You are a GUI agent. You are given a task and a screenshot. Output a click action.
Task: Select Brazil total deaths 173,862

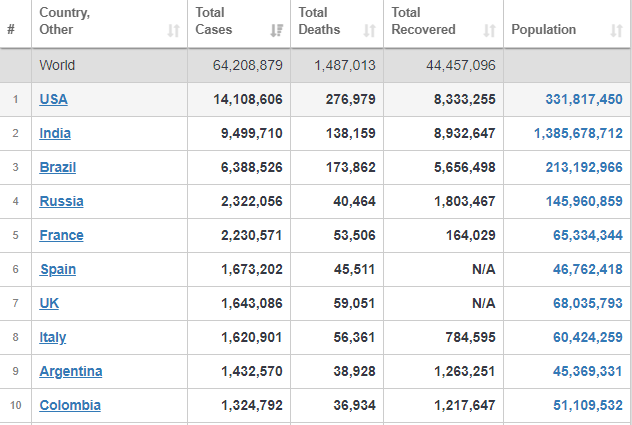351,167
